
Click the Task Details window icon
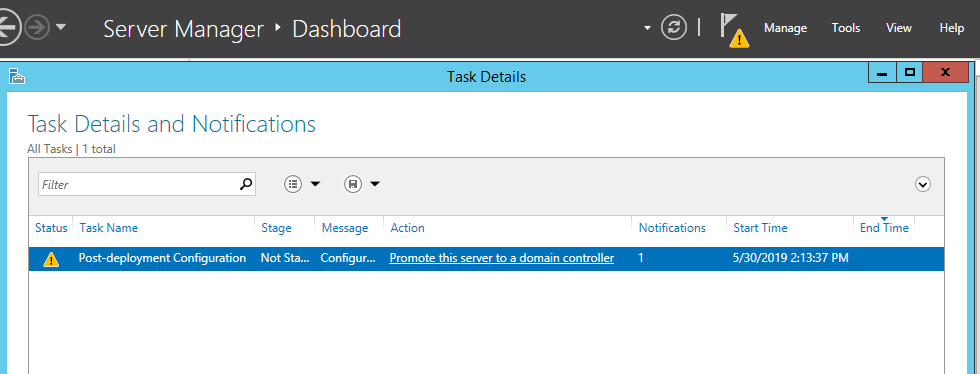click(x=16, y=76)
